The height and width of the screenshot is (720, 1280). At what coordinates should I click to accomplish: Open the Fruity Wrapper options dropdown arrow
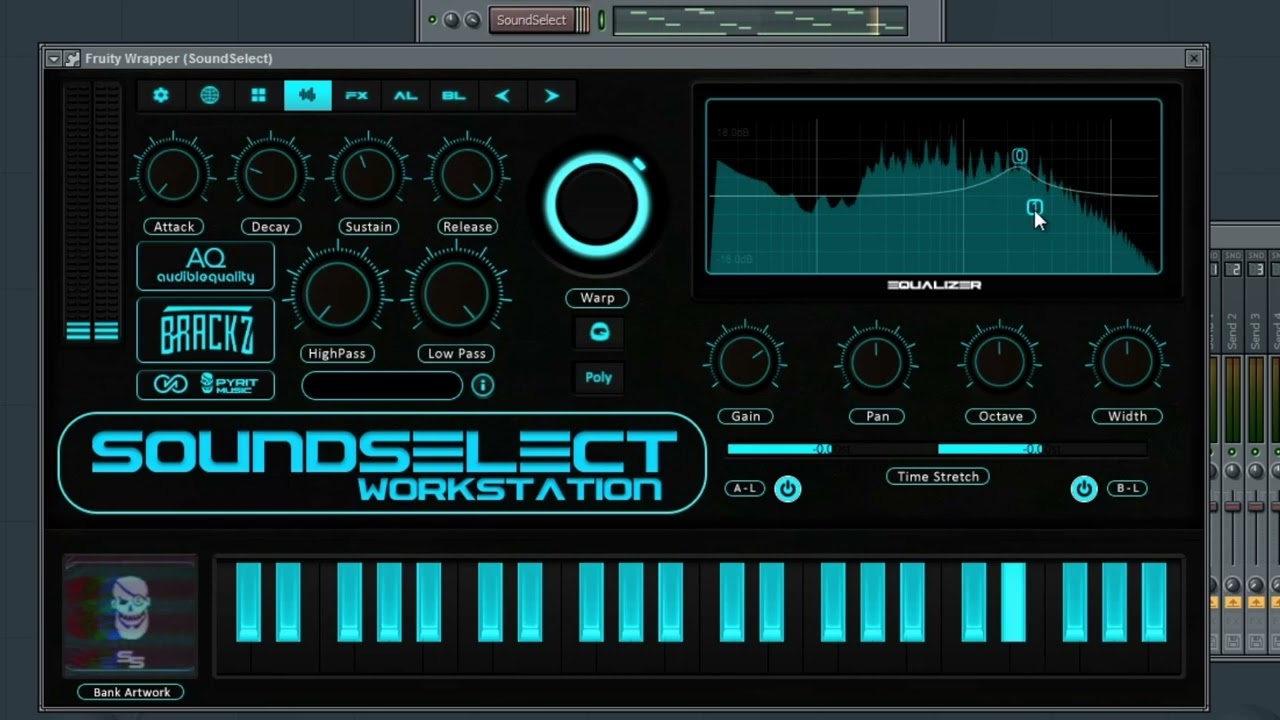(54, 59)
